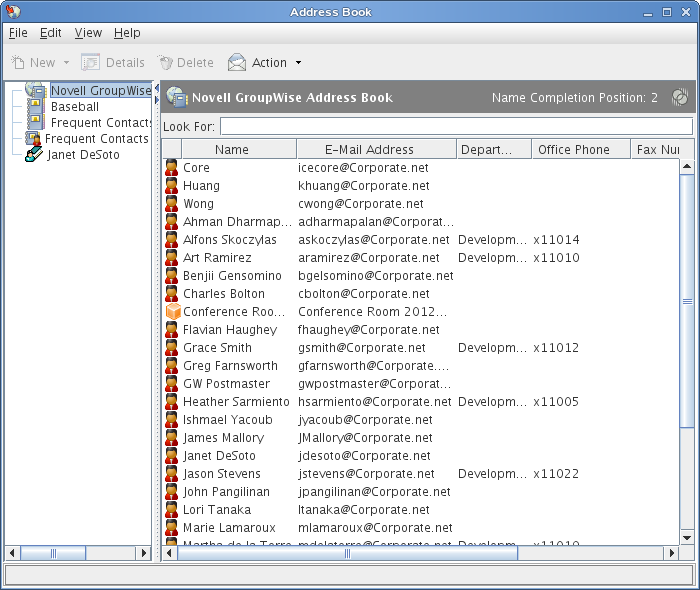Click the user icon for Charles Bolton
Viewport: 700px width, 590px height.
point(171,293)
